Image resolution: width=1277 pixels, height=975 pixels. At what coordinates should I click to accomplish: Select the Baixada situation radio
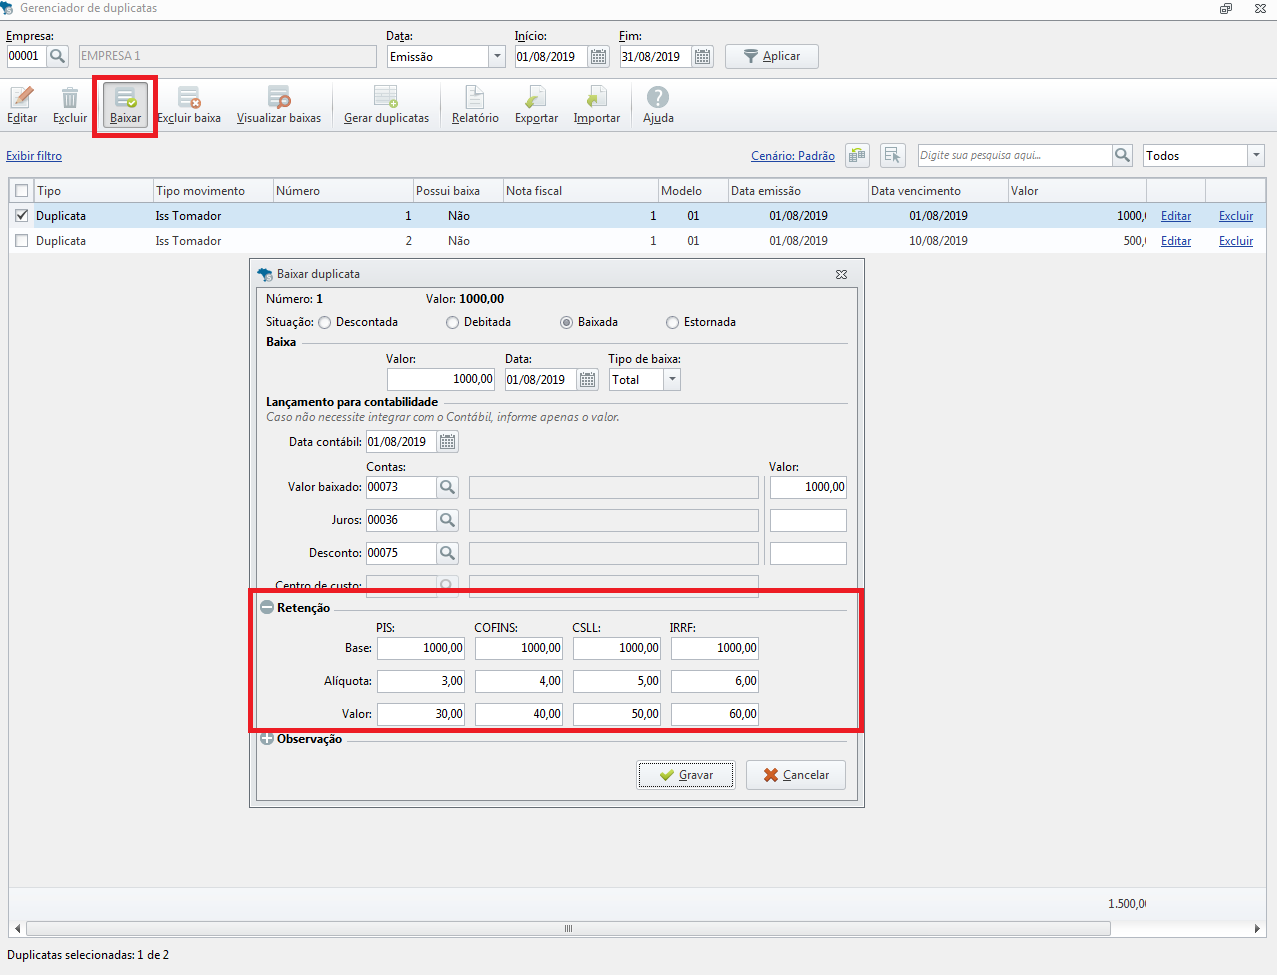coord(567,322)
